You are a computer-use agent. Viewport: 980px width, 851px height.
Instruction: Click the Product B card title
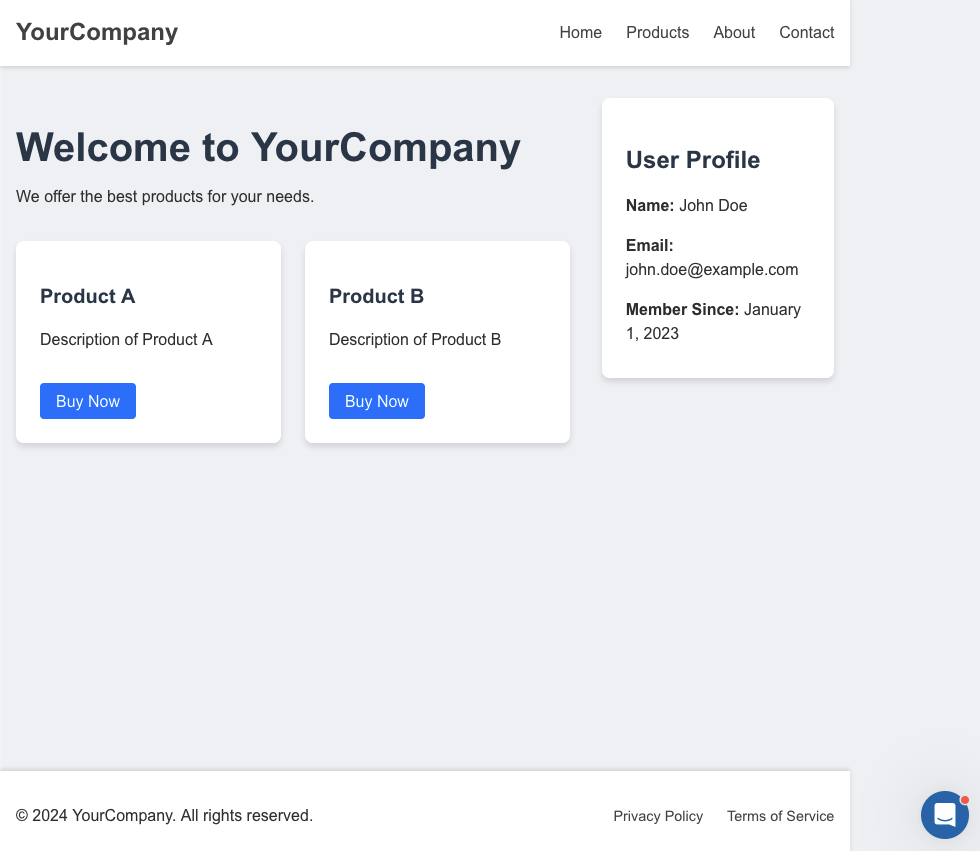376,296
